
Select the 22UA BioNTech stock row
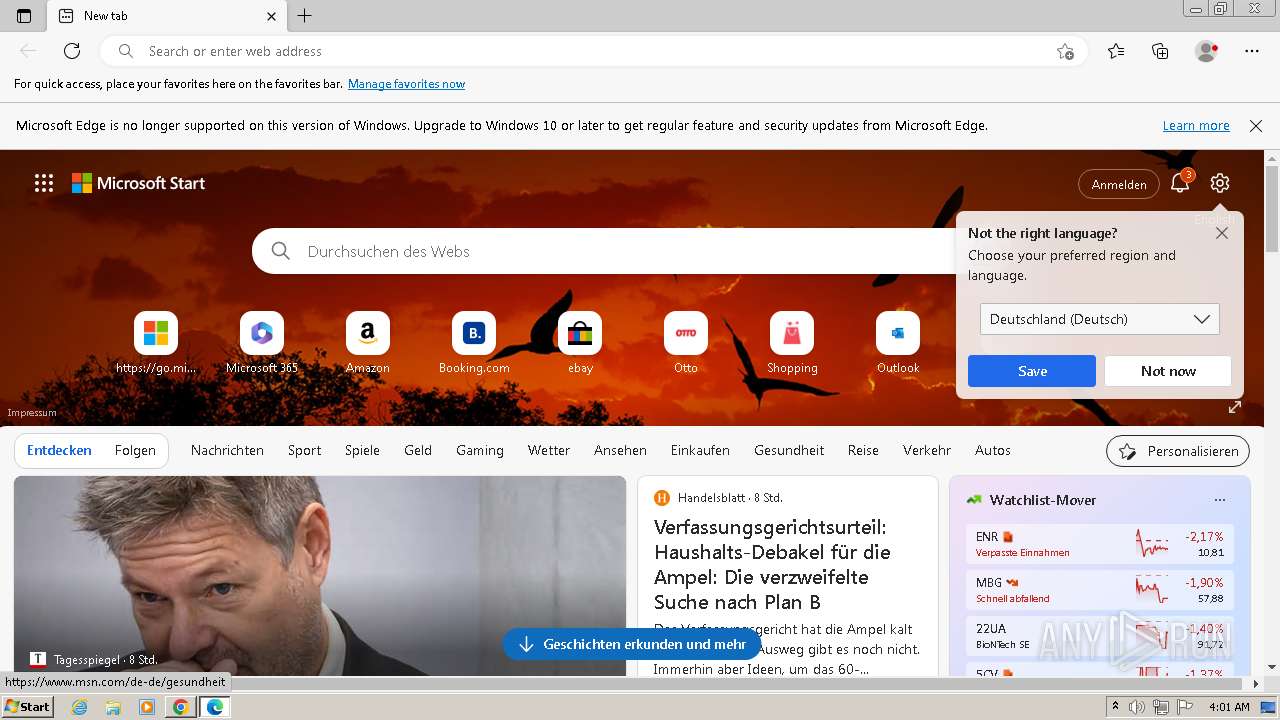tap(1100, 636)
